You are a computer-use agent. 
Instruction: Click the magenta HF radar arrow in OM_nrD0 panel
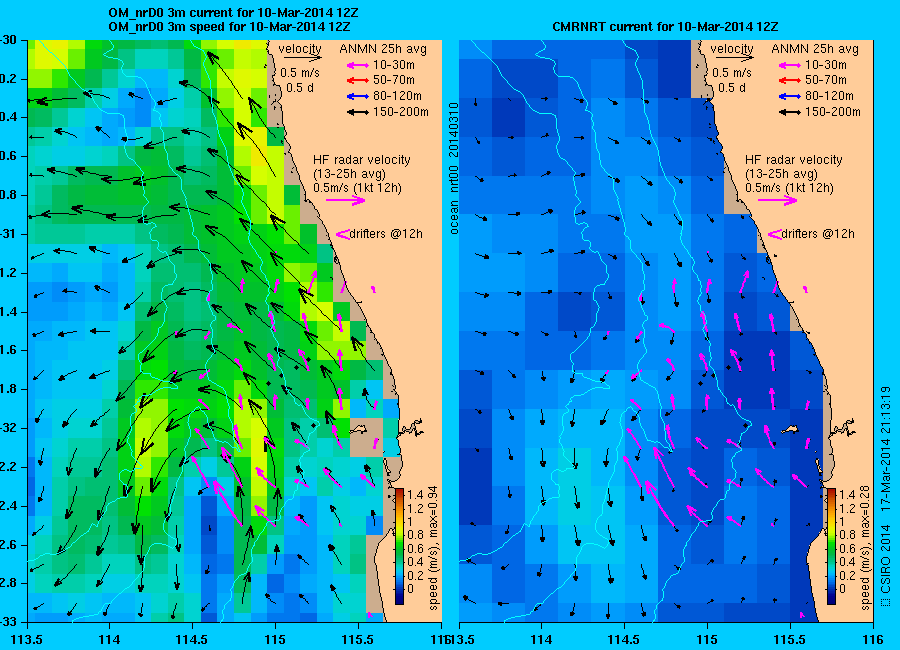pyautogui.click(x=346, y=200)
